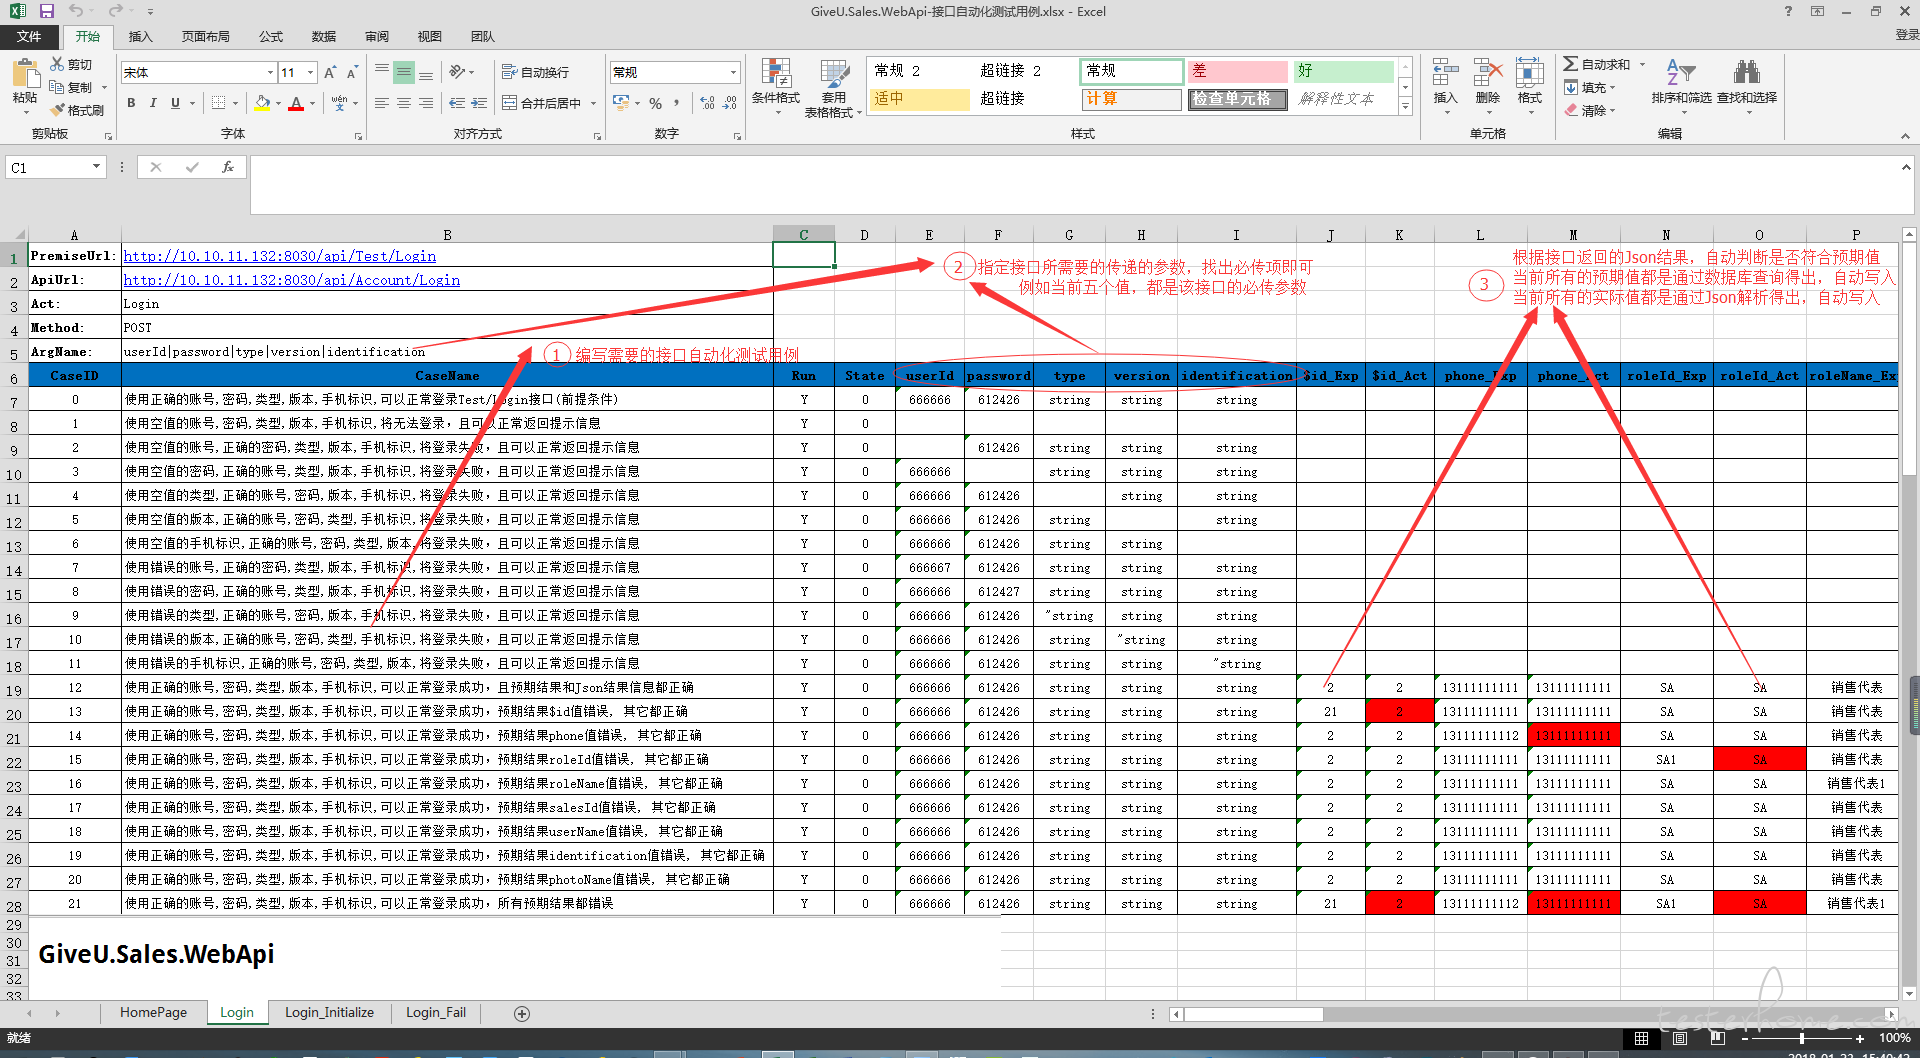Image resolution: width=1920 pixels, height=1058 pixels.
Task: Follow the Test/Login URL link
Action: point(280,256)
